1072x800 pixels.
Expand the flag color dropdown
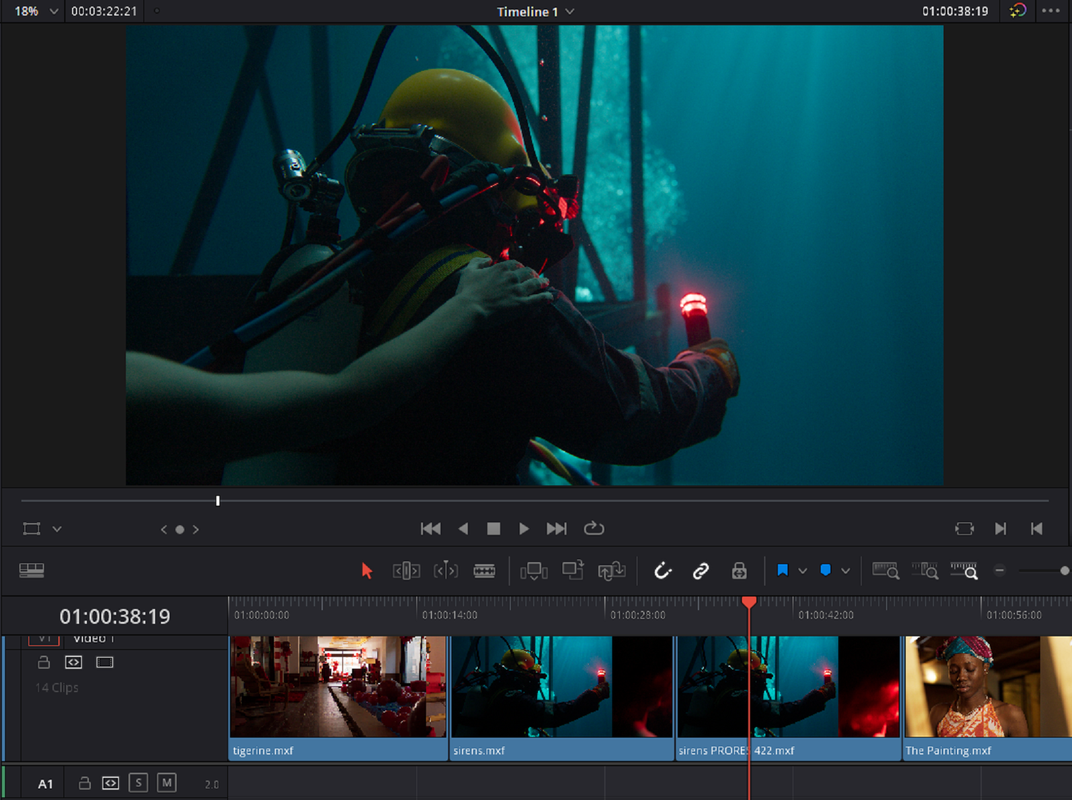pos(803,571)
